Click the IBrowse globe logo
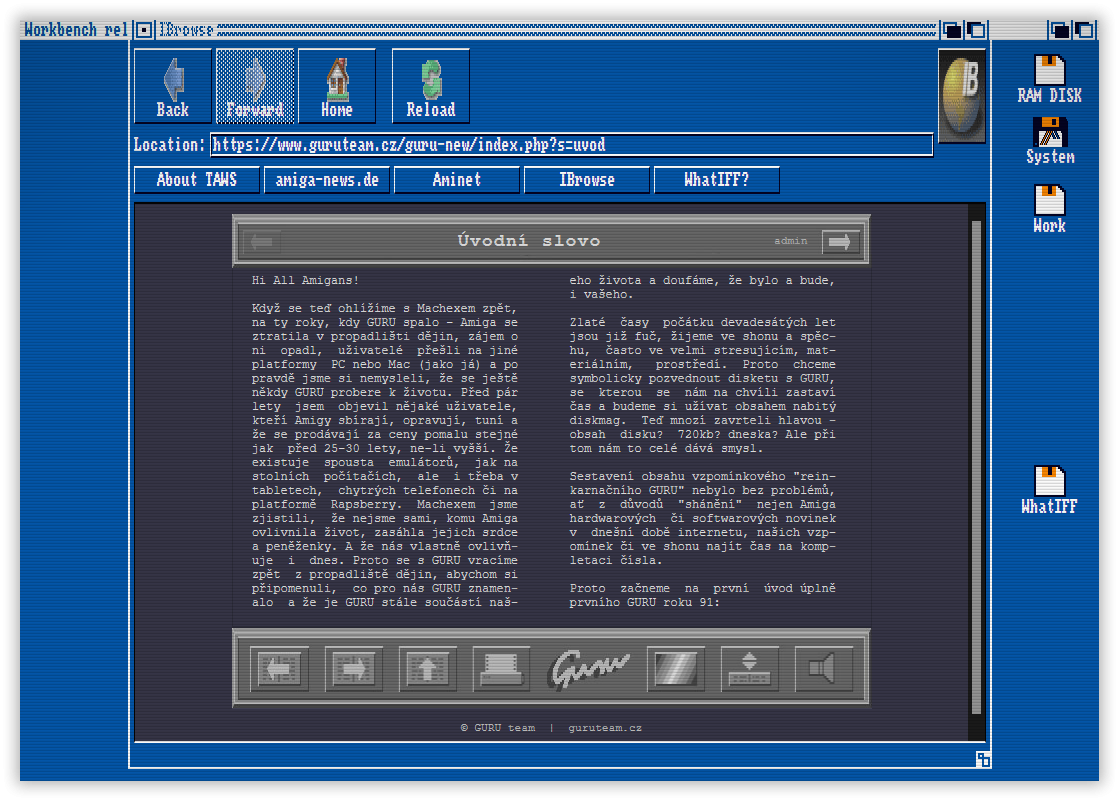 coord(962,96)
